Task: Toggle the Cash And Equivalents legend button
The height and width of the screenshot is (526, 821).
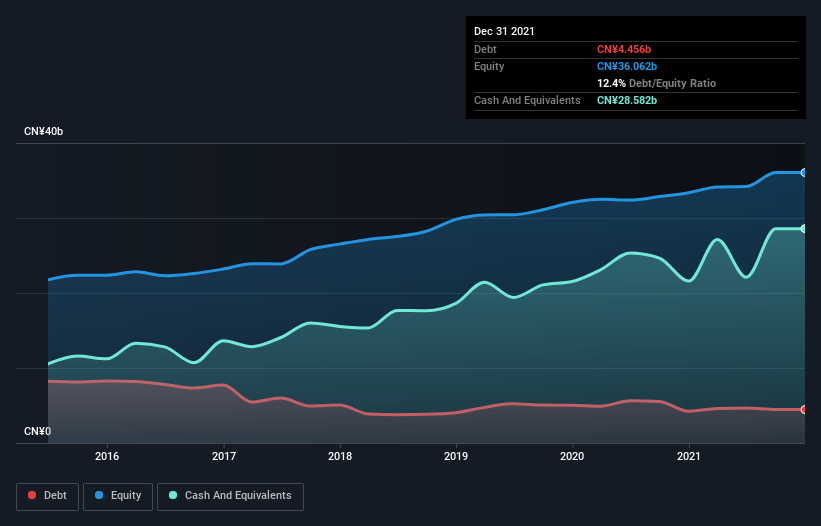Action: (230, 496)
